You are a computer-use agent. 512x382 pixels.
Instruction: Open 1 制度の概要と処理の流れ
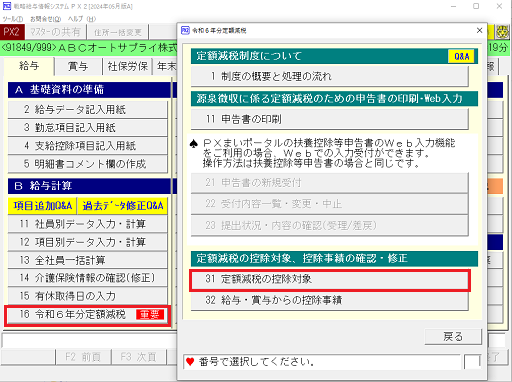click(329, 76)
